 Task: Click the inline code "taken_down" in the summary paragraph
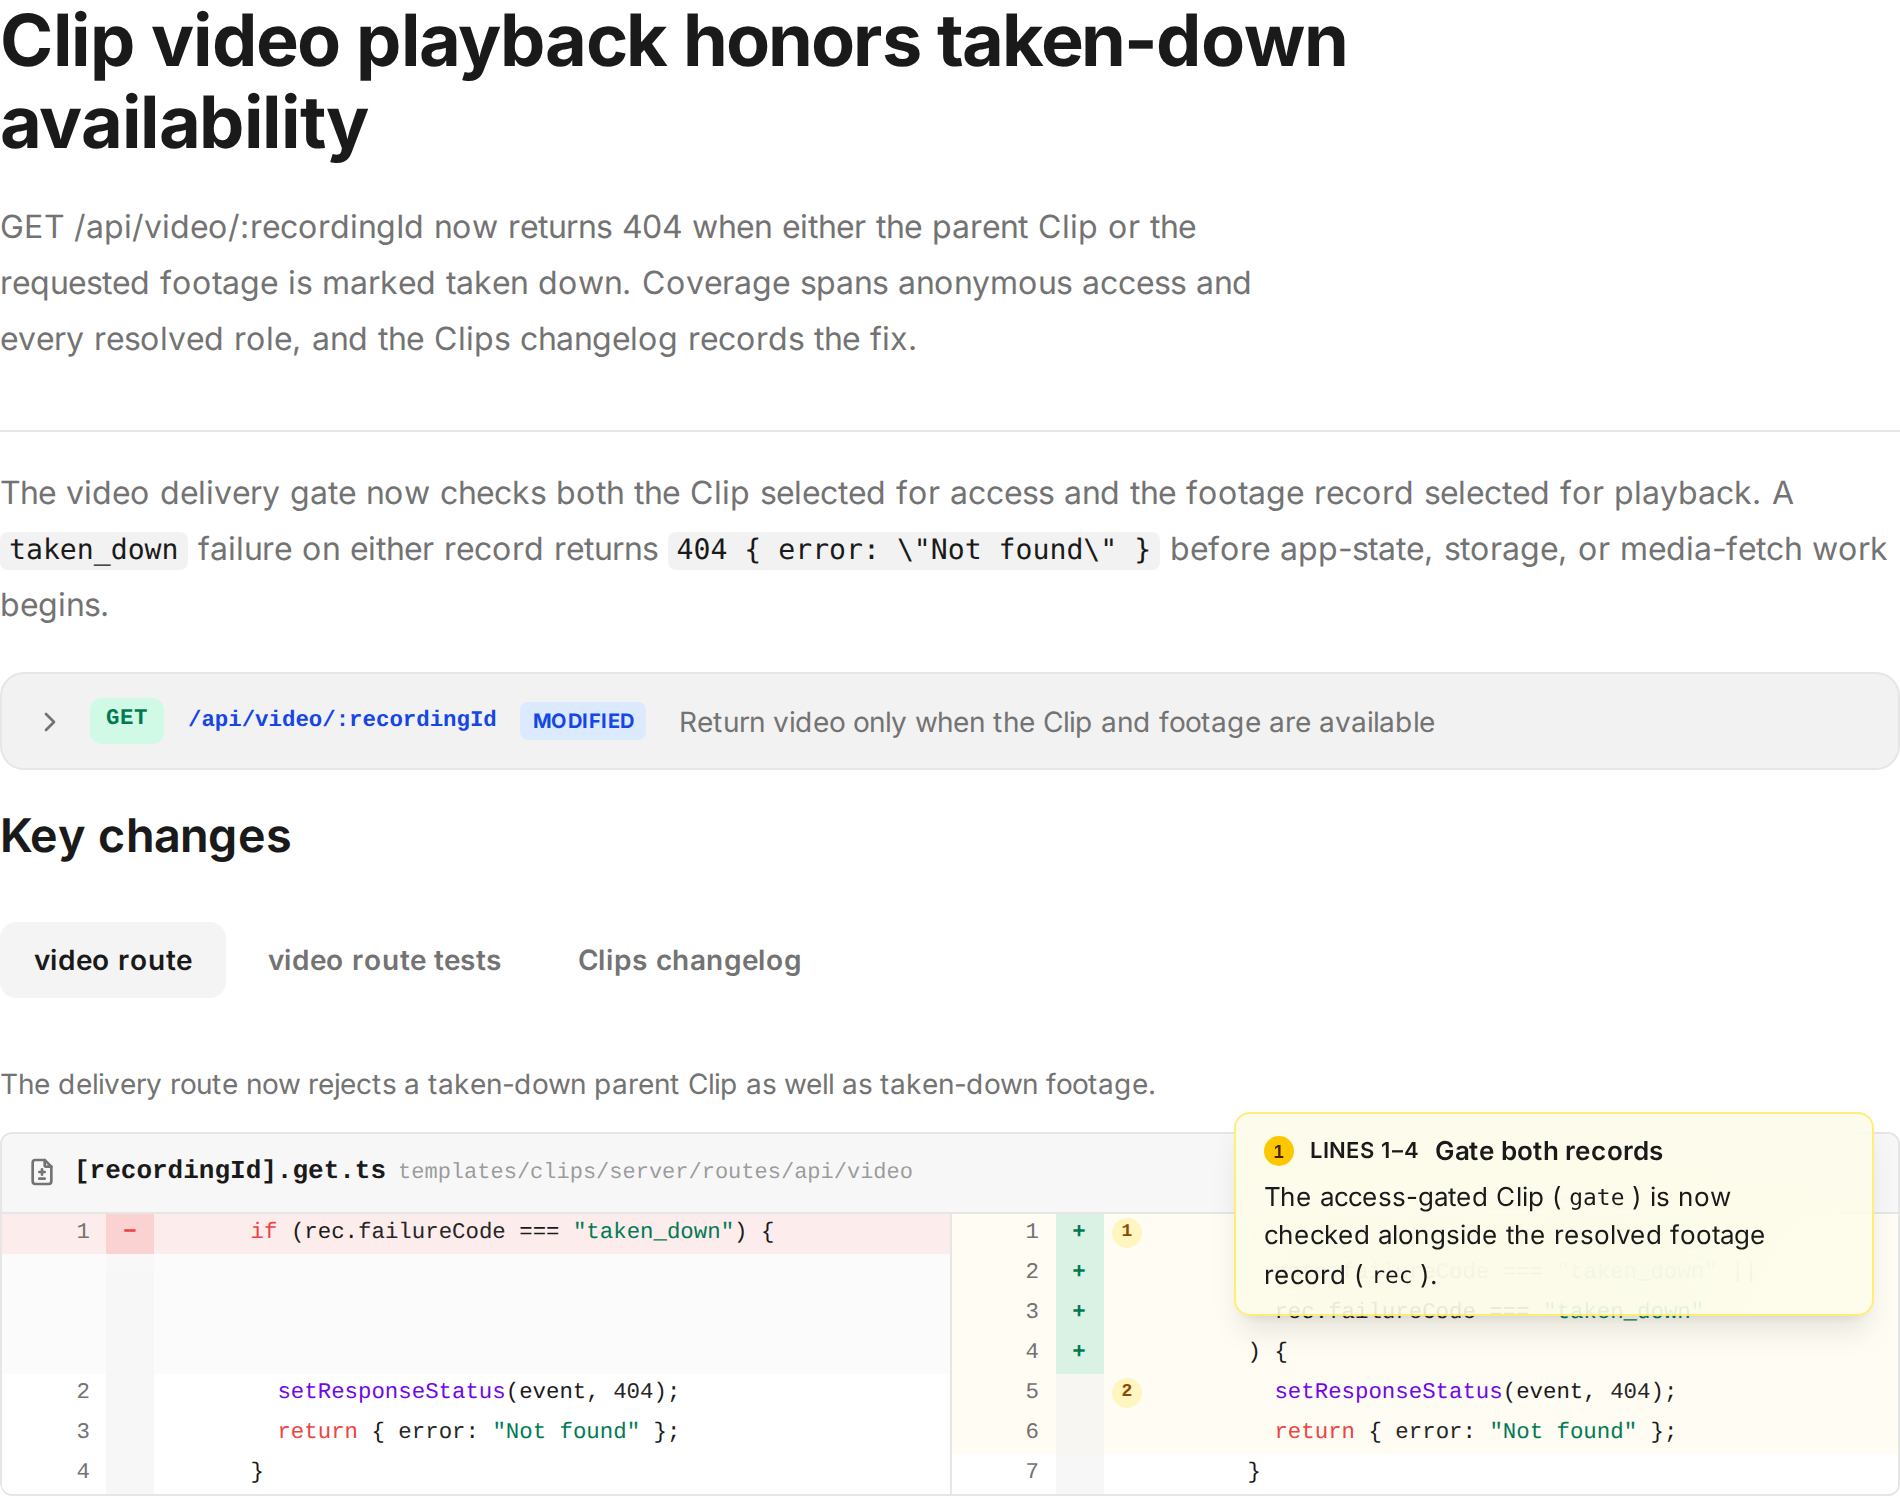pyautogui.click(x=94, y=549)
